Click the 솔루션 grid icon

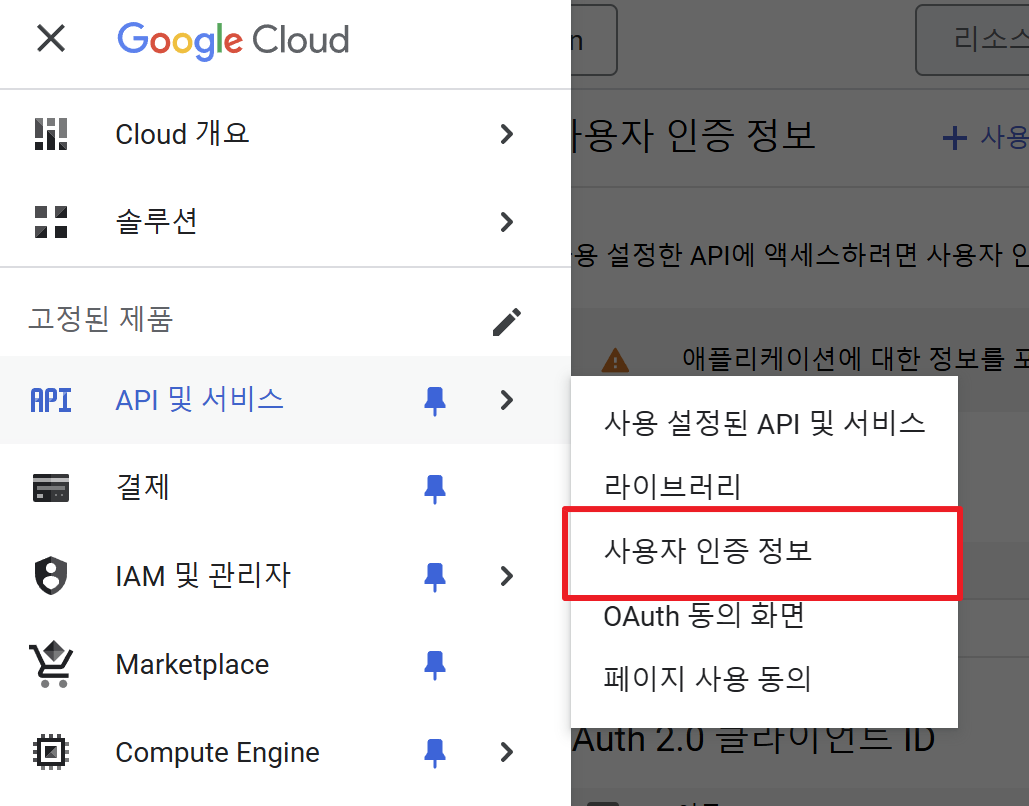(x=51, y=222)
